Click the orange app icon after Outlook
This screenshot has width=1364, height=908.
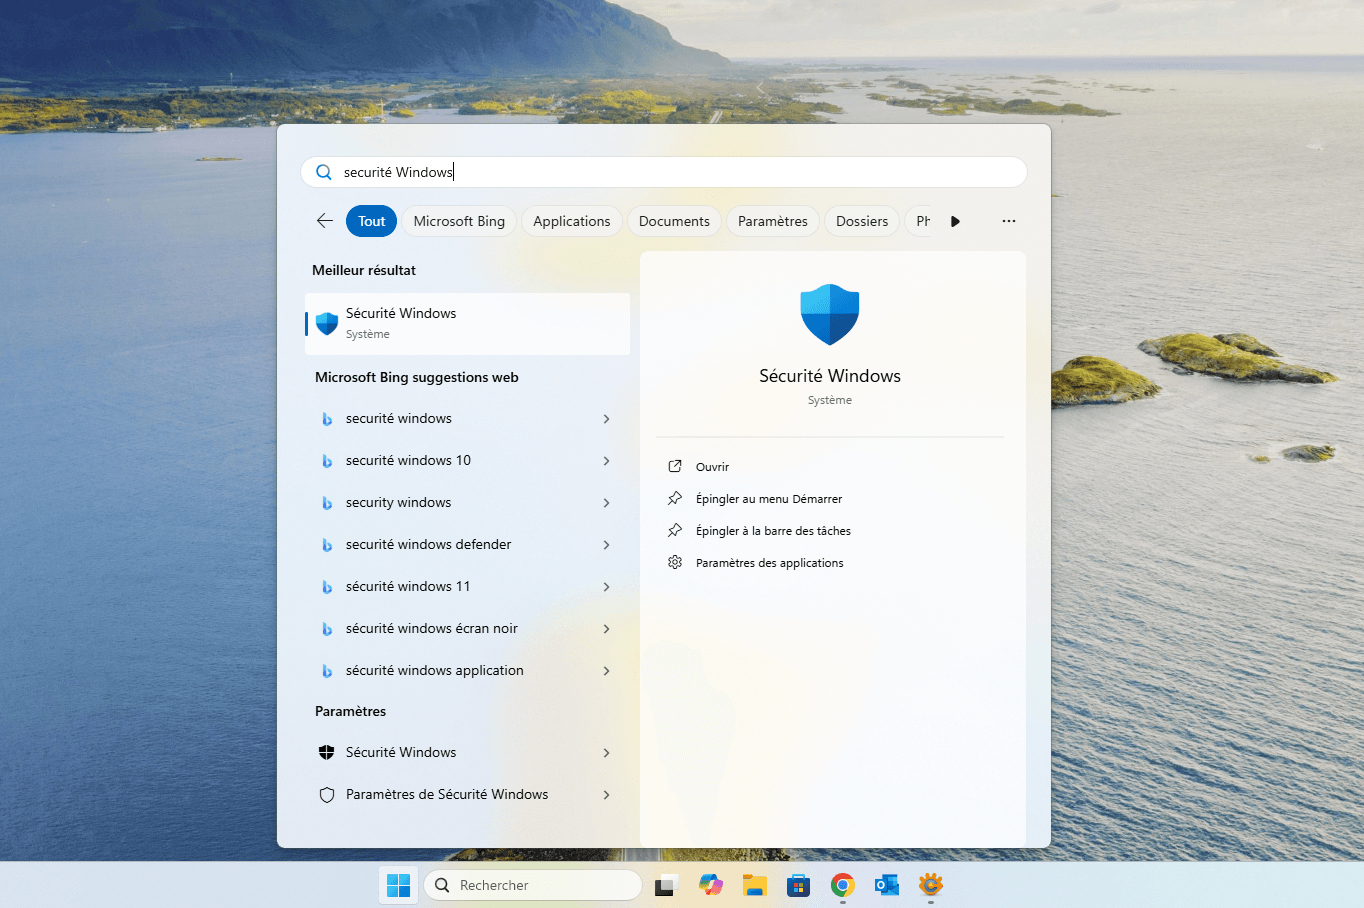[931, 885]
